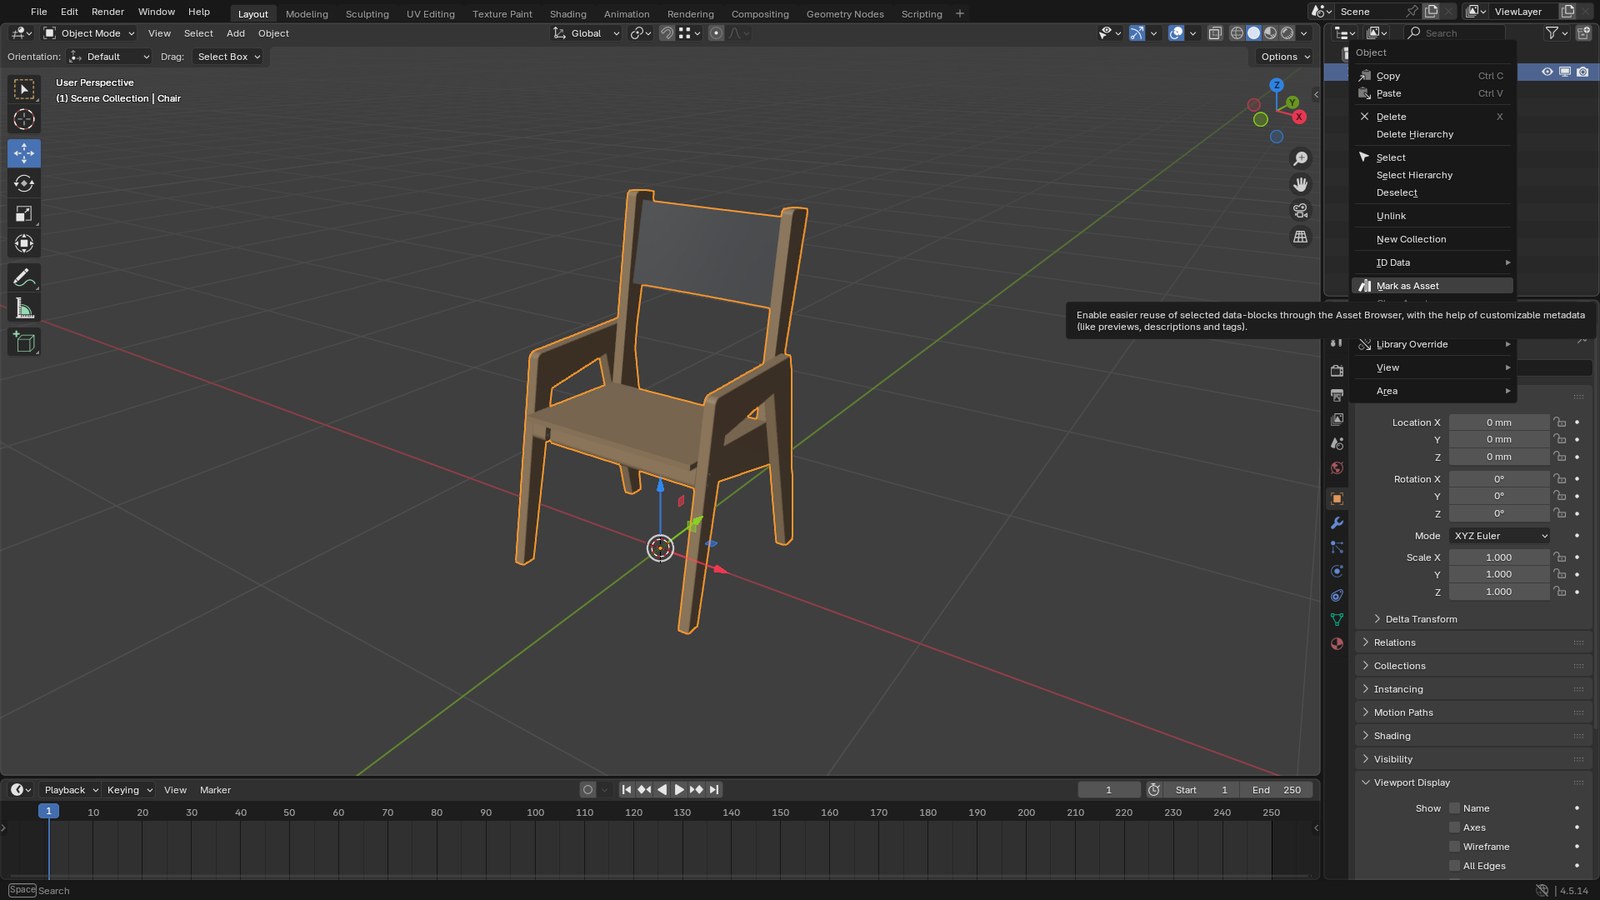Switch to material preview shading

coord(1270,33)
